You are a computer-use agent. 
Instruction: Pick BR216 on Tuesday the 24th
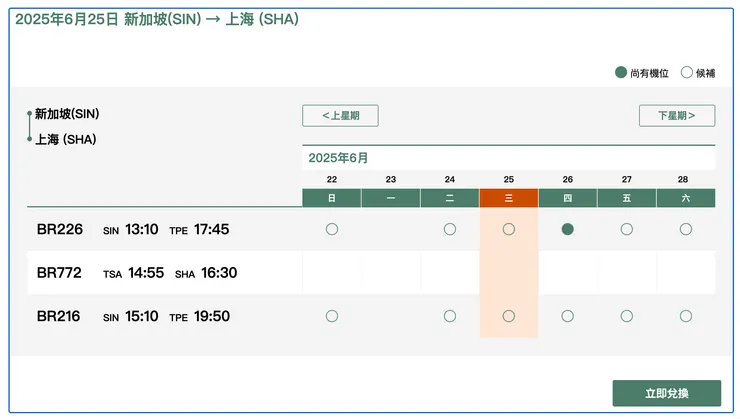[x=450, y=316]
